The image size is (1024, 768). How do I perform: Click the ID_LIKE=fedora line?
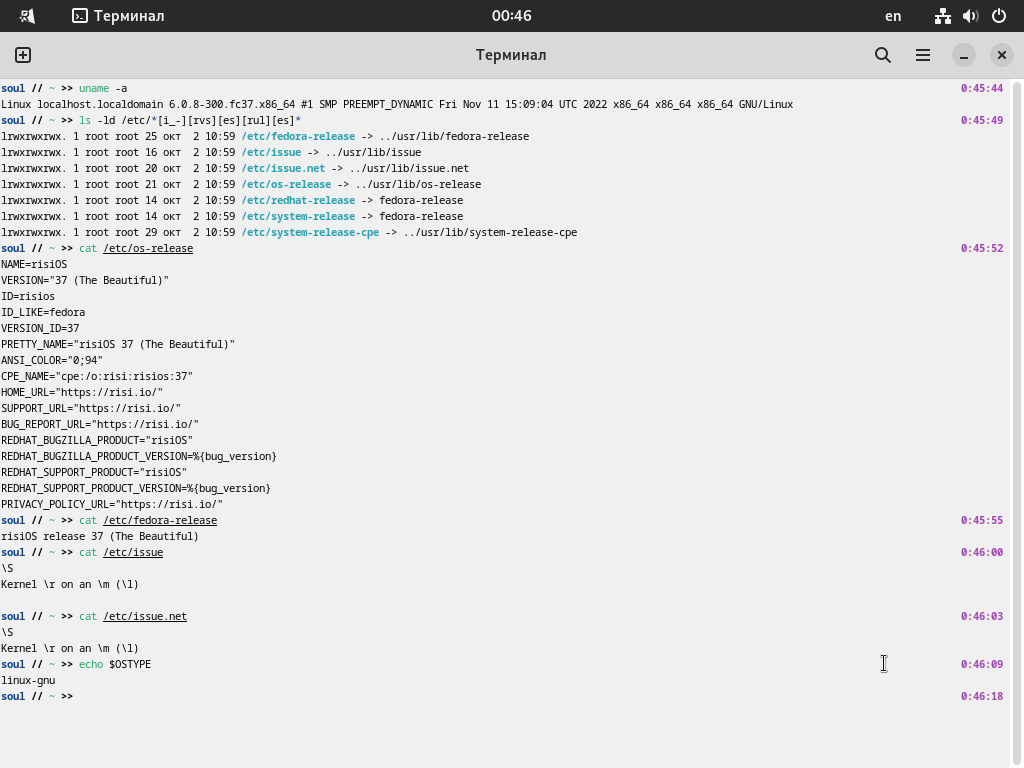[x=43, y=312]
